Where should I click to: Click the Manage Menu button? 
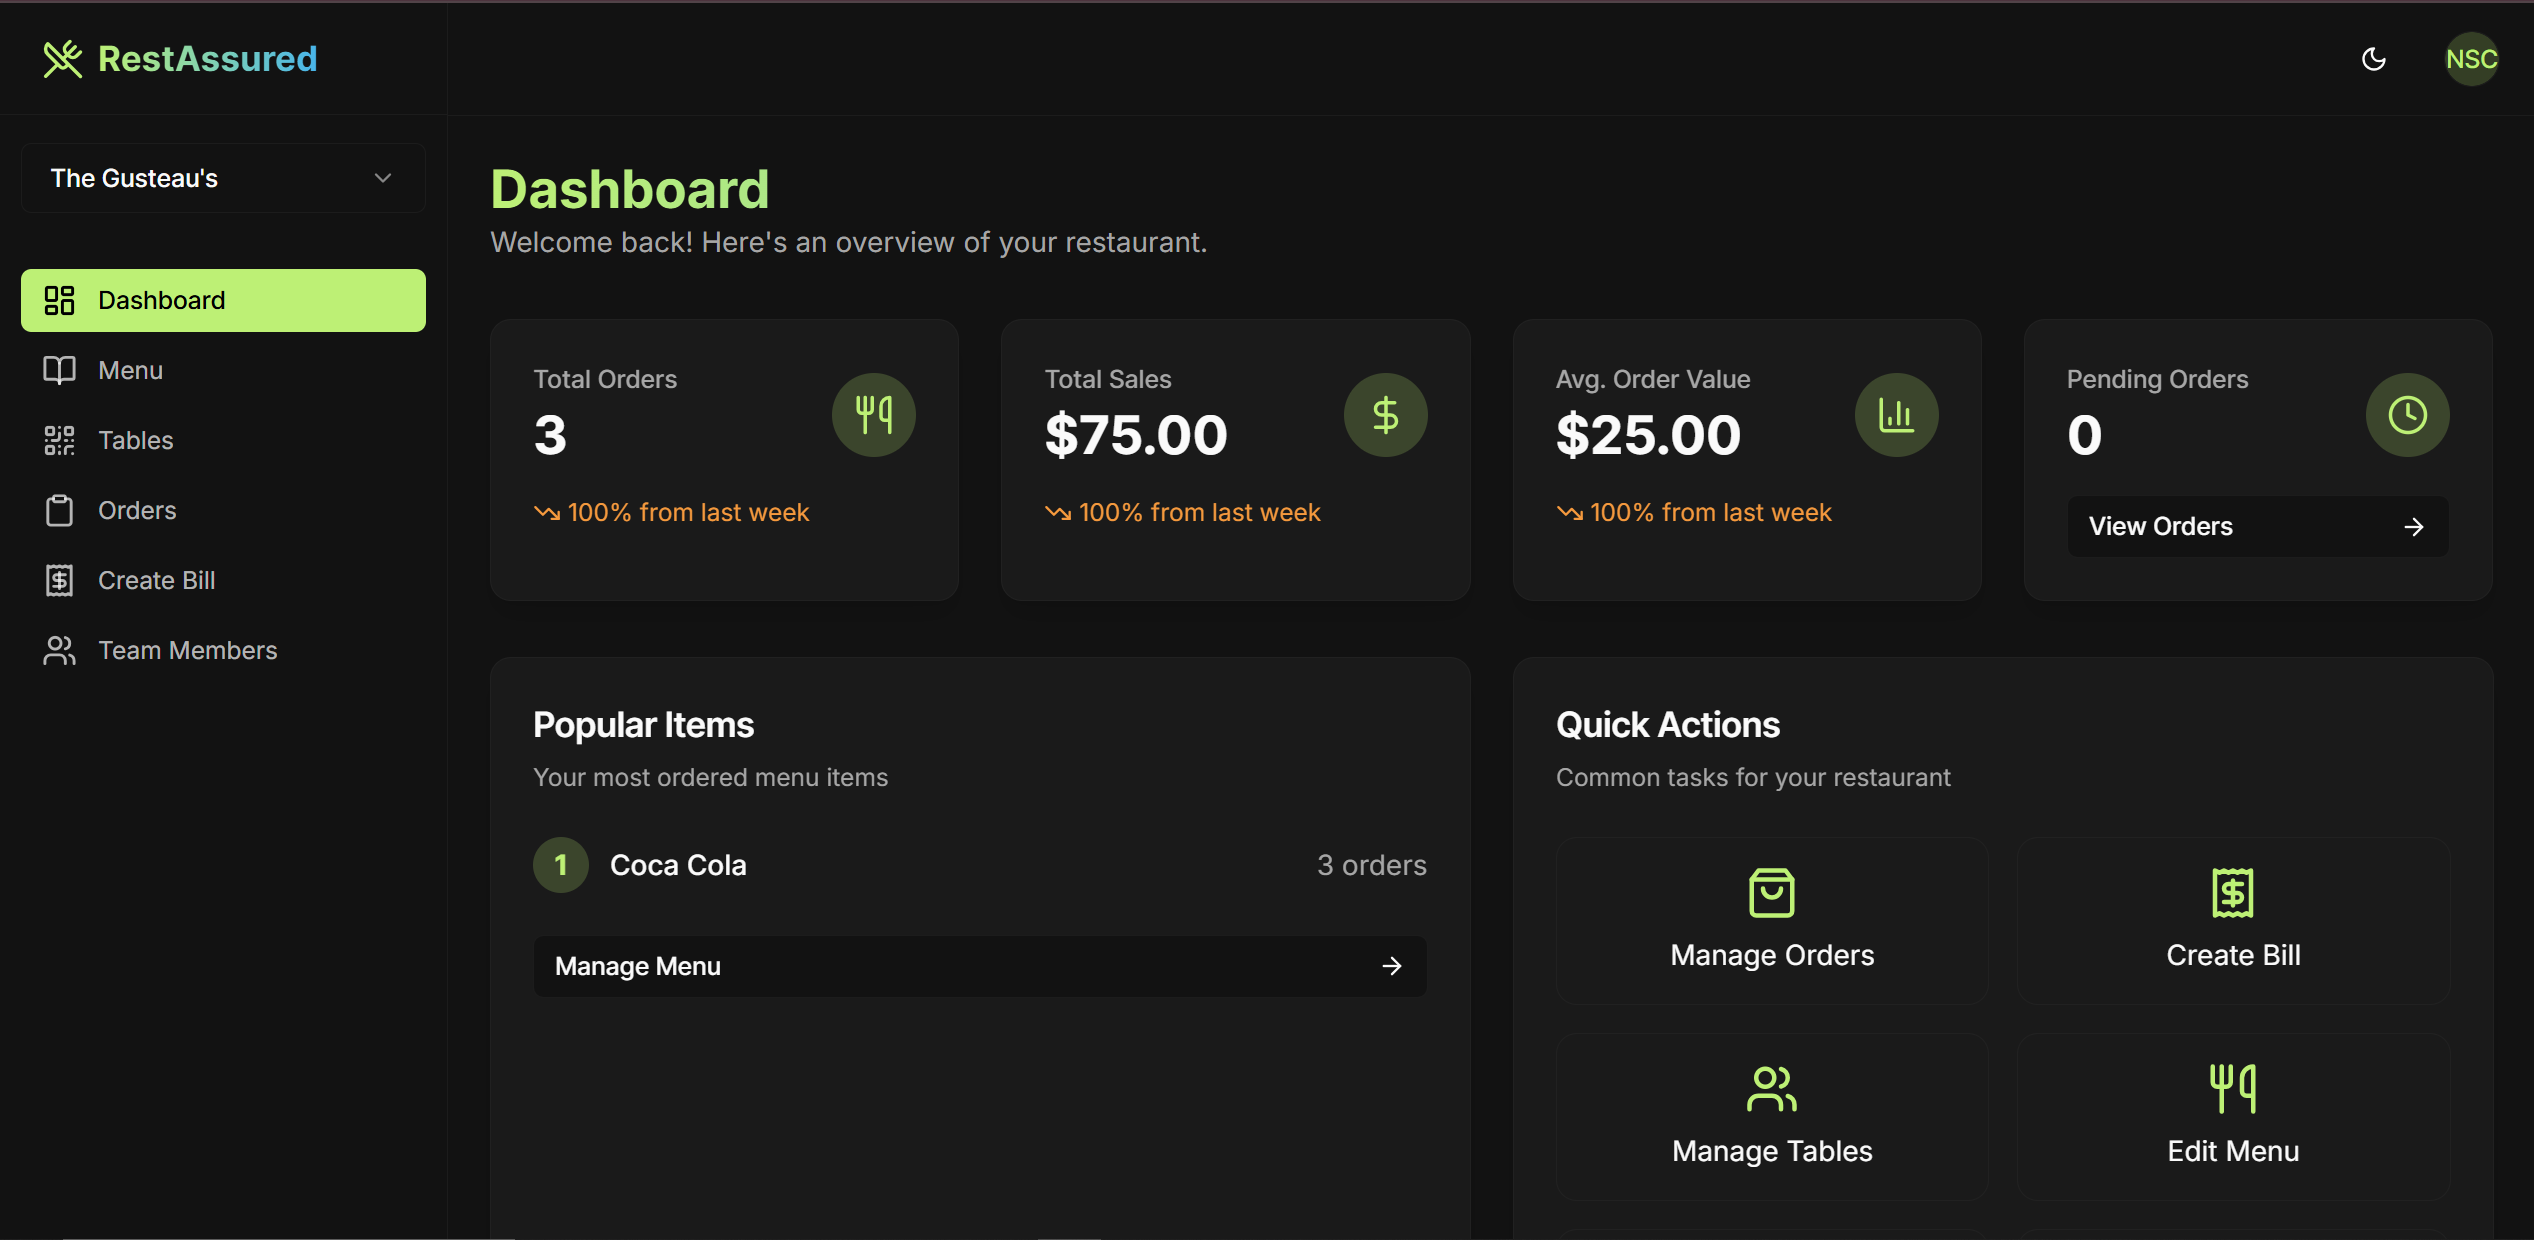click(x=980, y=966)
